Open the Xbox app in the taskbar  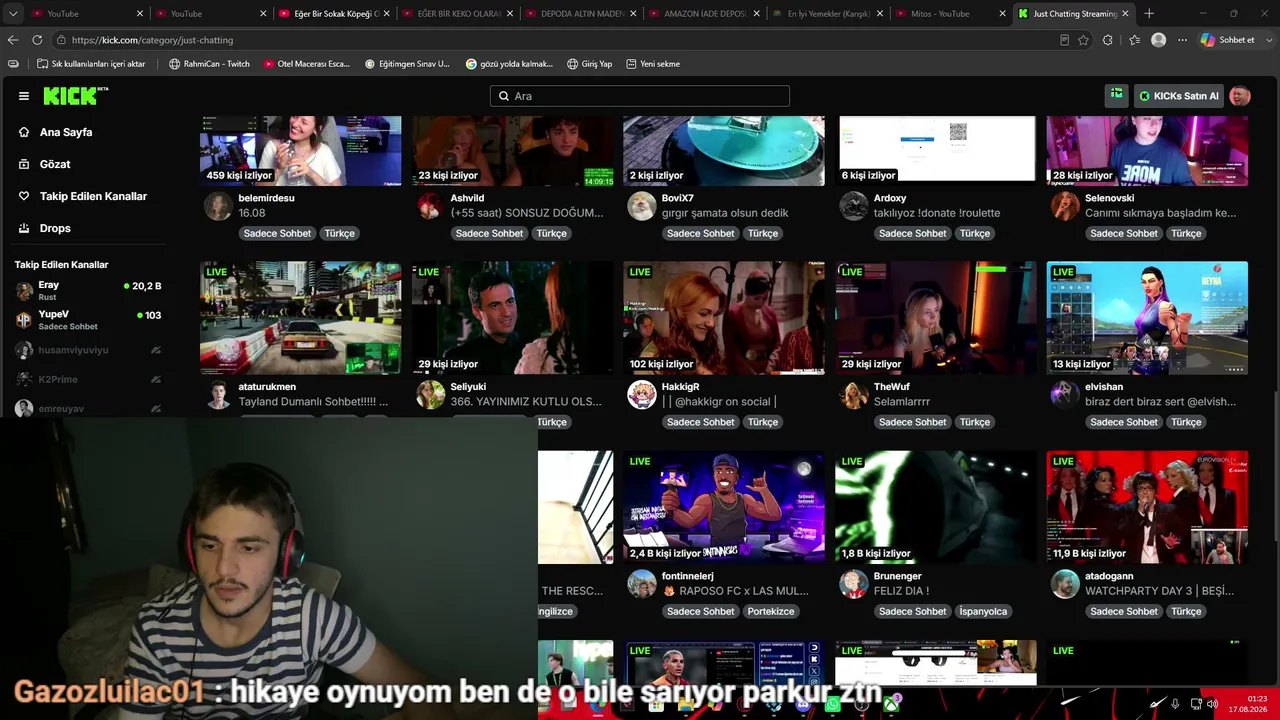[890, 705]
